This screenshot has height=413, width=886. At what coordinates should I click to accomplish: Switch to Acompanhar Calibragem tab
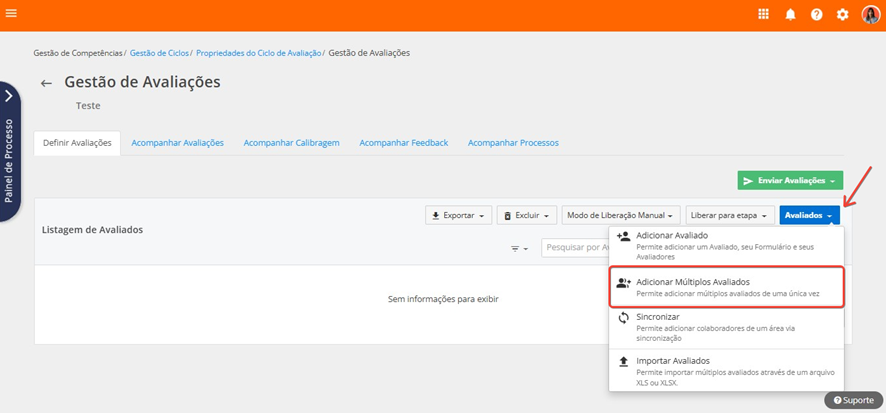pos(291,143)
